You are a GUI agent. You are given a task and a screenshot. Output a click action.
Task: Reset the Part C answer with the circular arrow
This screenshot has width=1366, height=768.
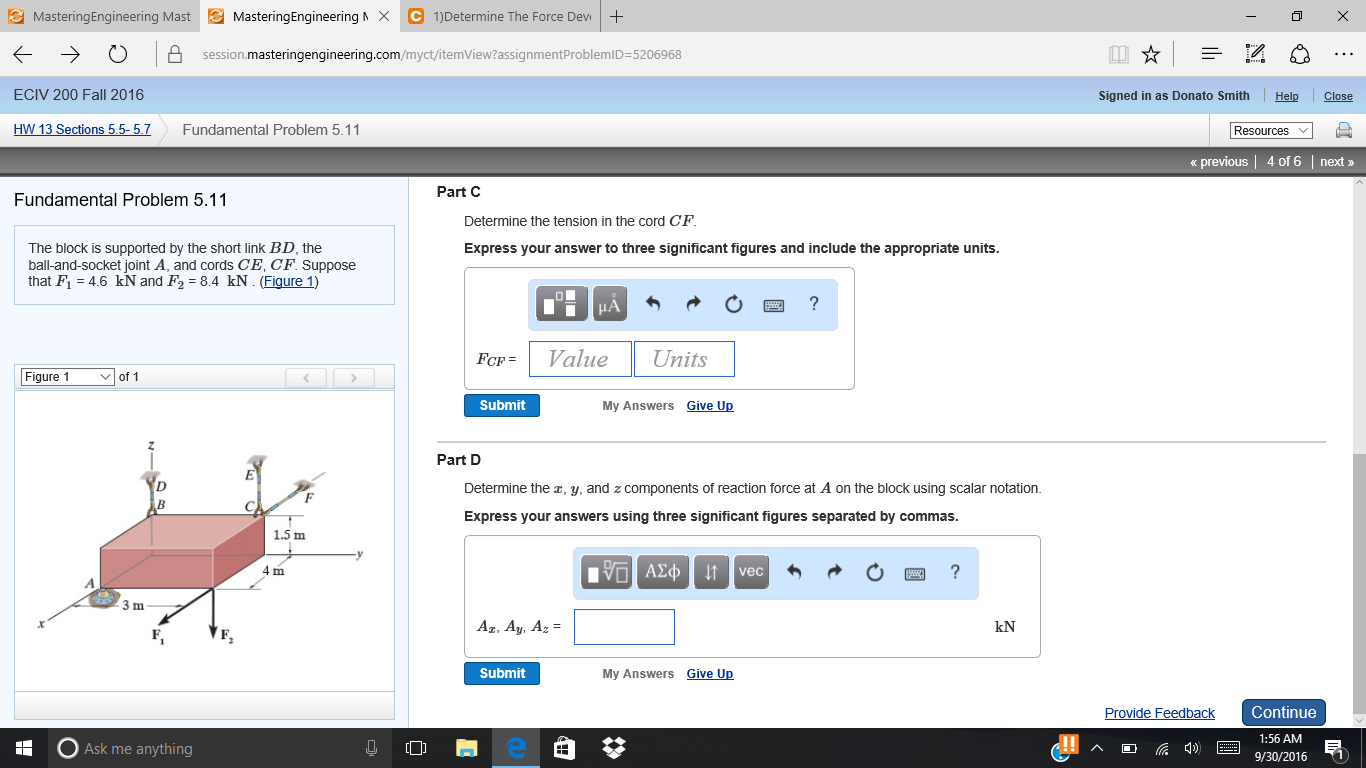tap(733, 304)
